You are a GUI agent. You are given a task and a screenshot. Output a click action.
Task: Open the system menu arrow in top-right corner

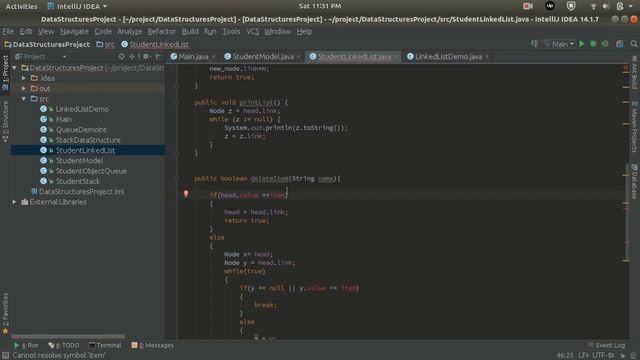[631, 6]
